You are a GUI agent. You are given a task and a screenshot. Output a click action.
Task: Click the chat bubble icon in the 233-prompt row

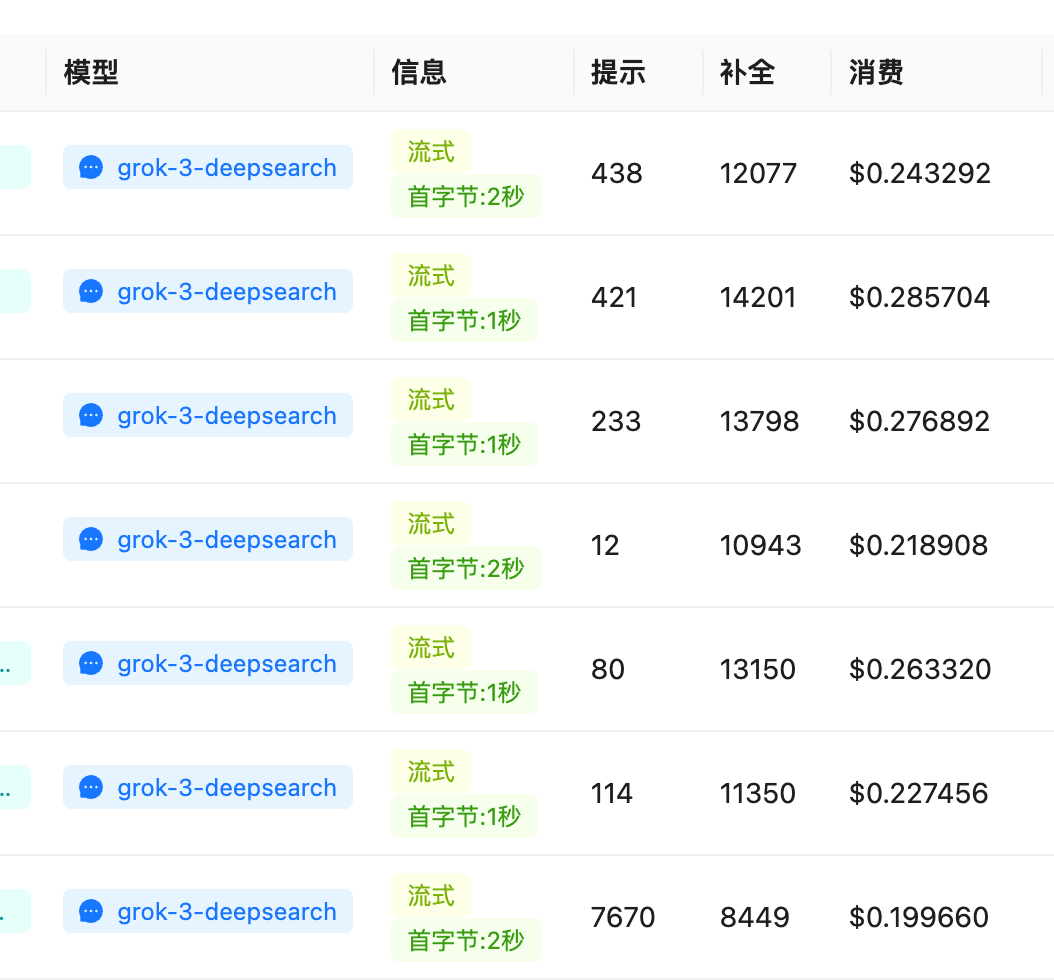pyautogui.click(x=90, y=415)
